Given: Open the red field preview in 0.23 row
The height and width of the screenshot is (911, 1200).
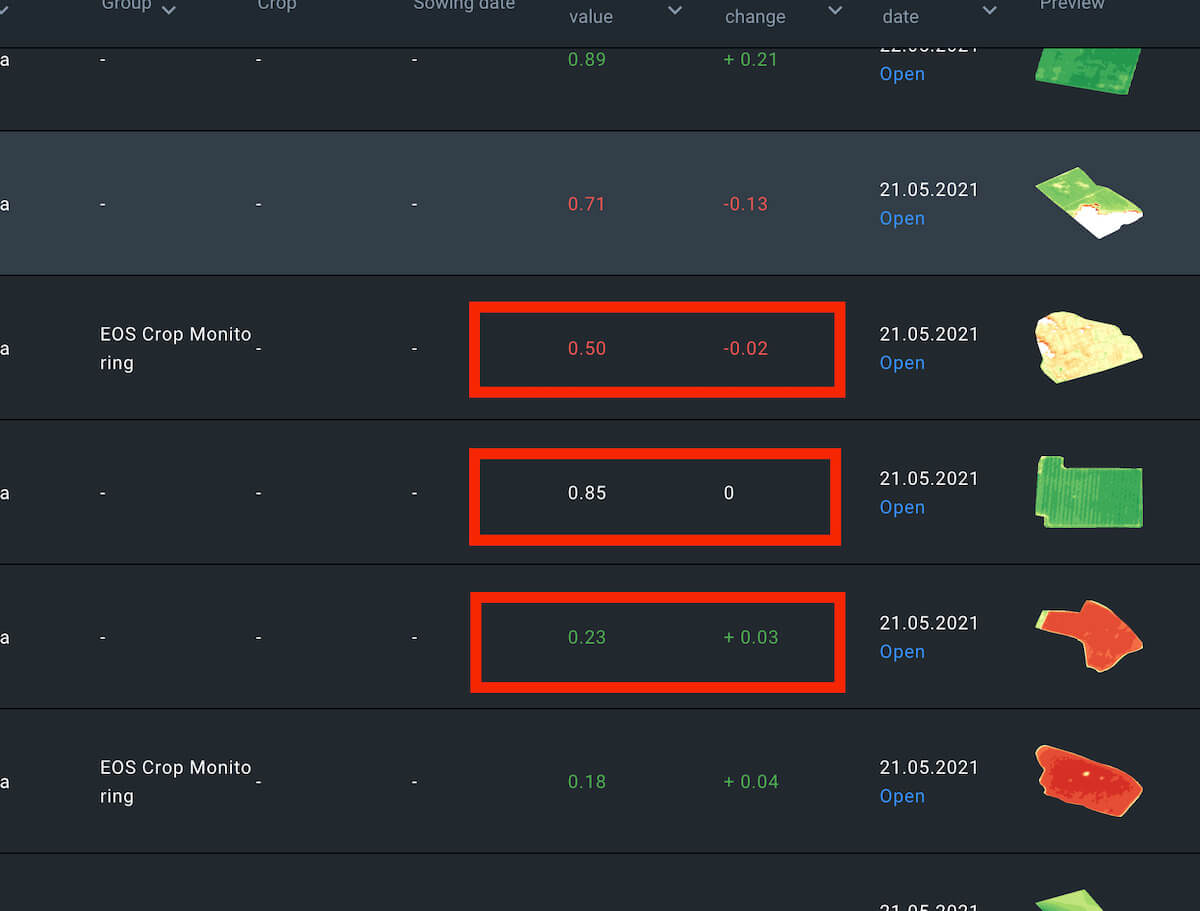Looking at the screenshot, I should pyautogui.click(x=1088, y=637).
